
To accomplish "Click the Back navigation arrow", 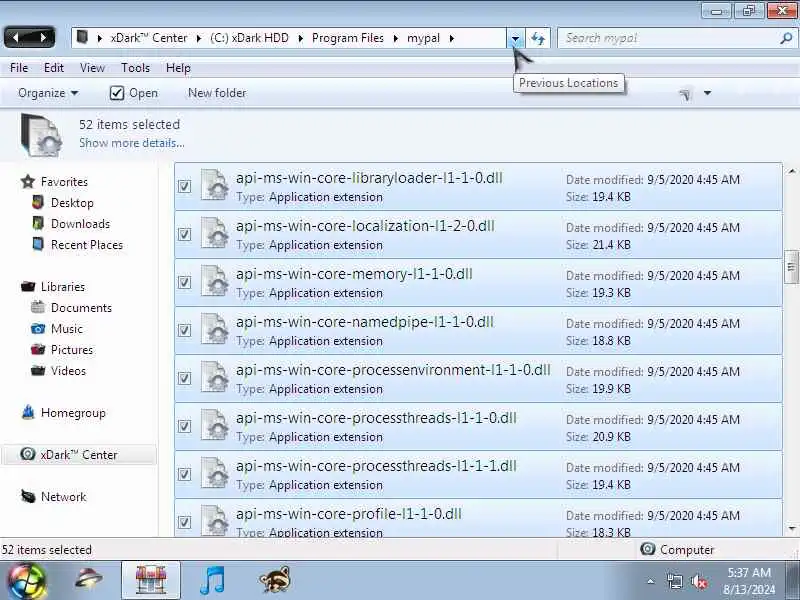I will click(16, 37).
